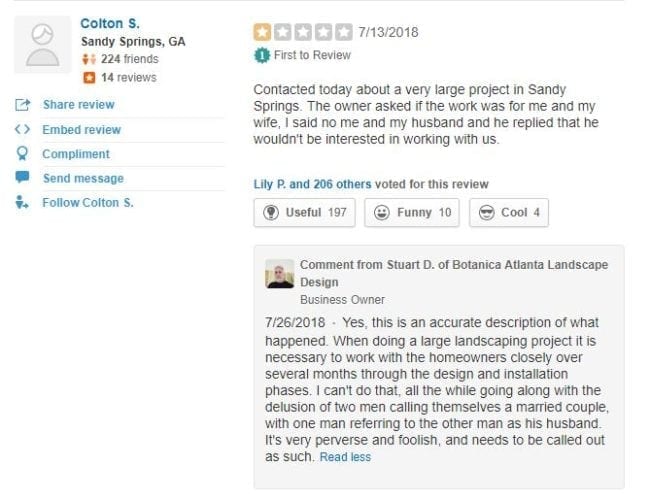Click the Send message link text
This screenshot has width=650, height=499.
[83, 178]
